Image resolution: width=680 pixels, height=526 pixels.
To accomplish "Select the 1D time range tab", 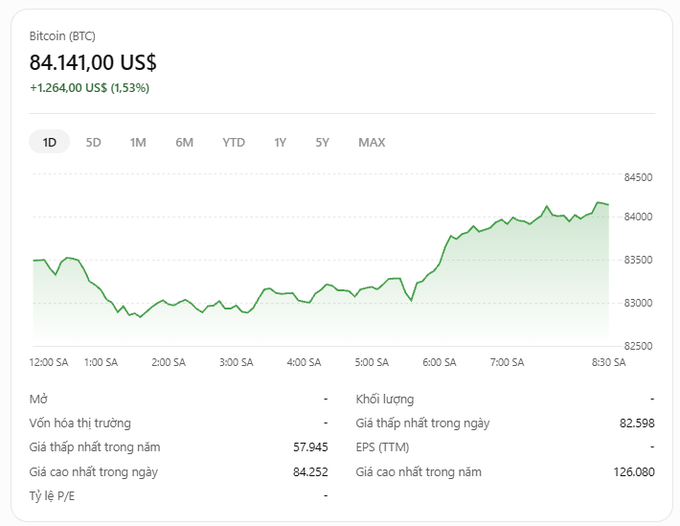I will 49,142.
